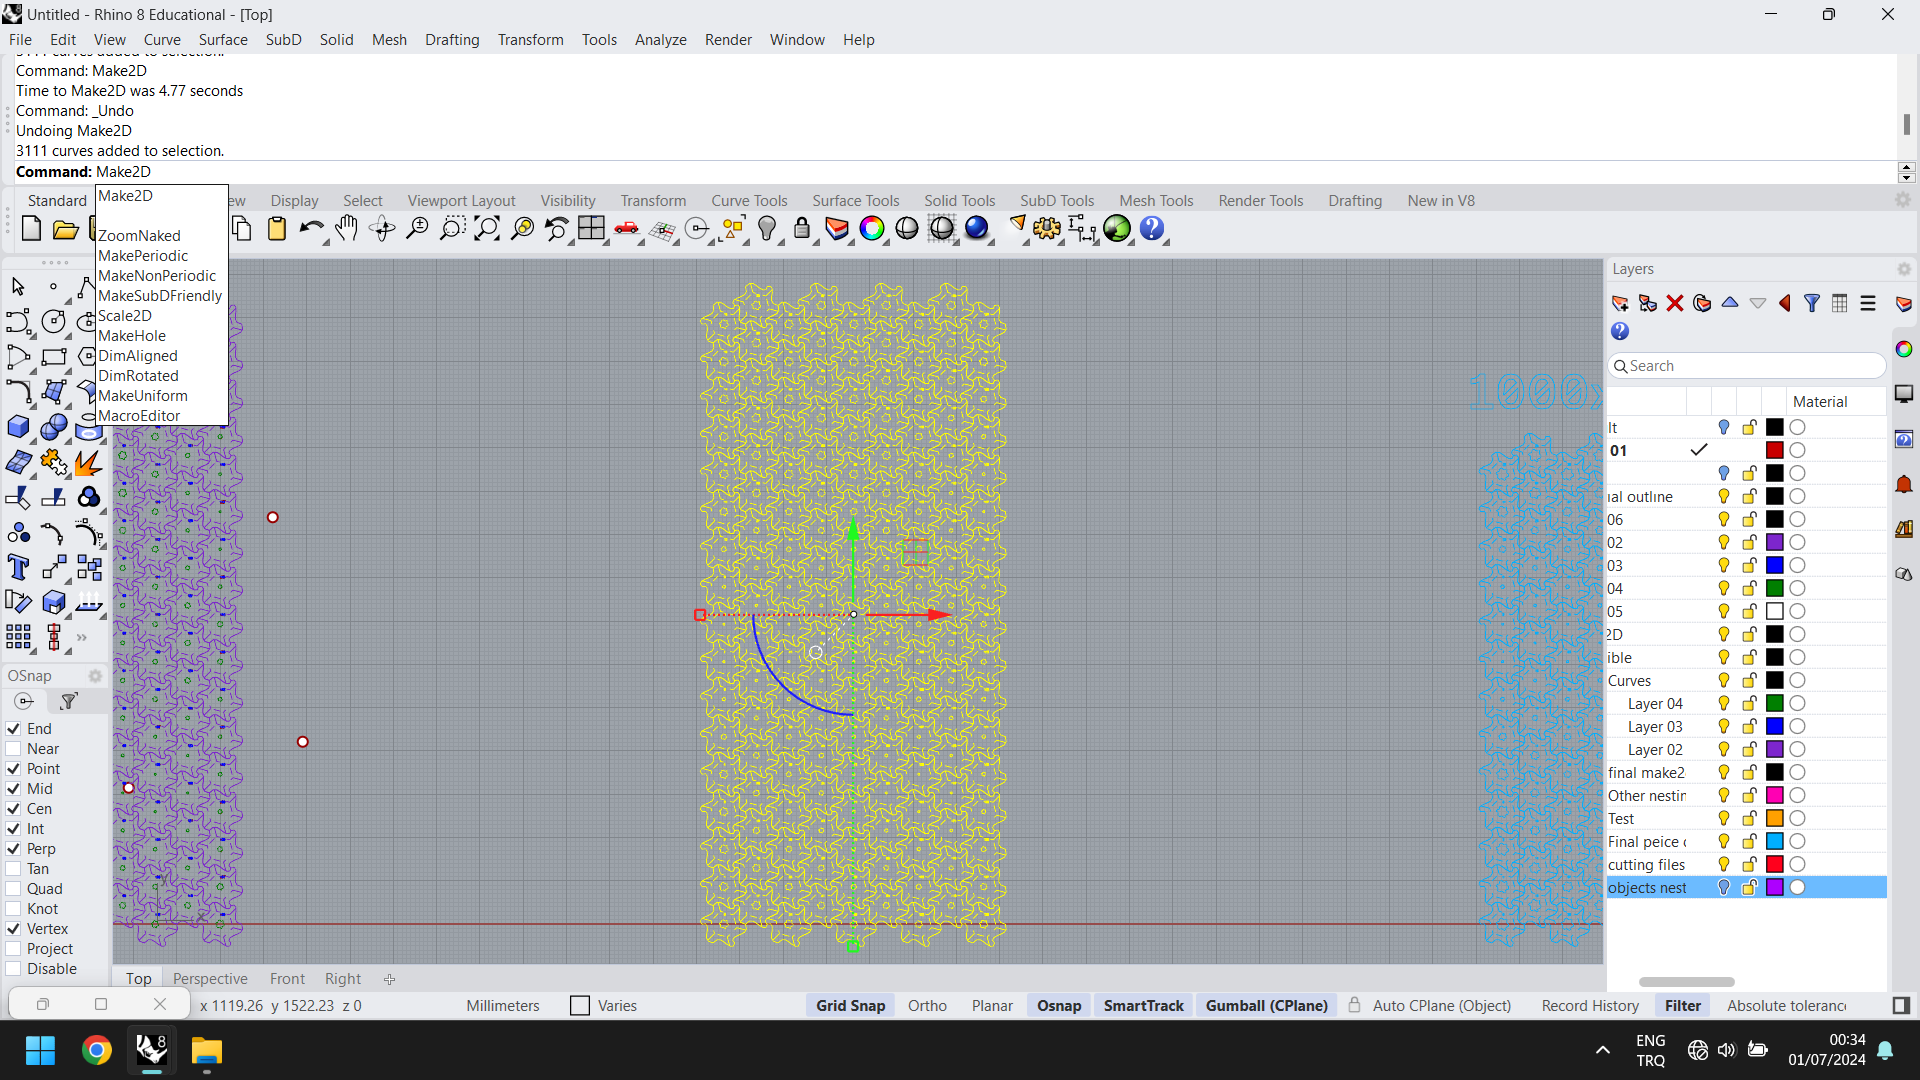Toggle the End osnap checkbox
Image resolution: width=1920 pixels, height=1080 pixels.
(14, 729)
